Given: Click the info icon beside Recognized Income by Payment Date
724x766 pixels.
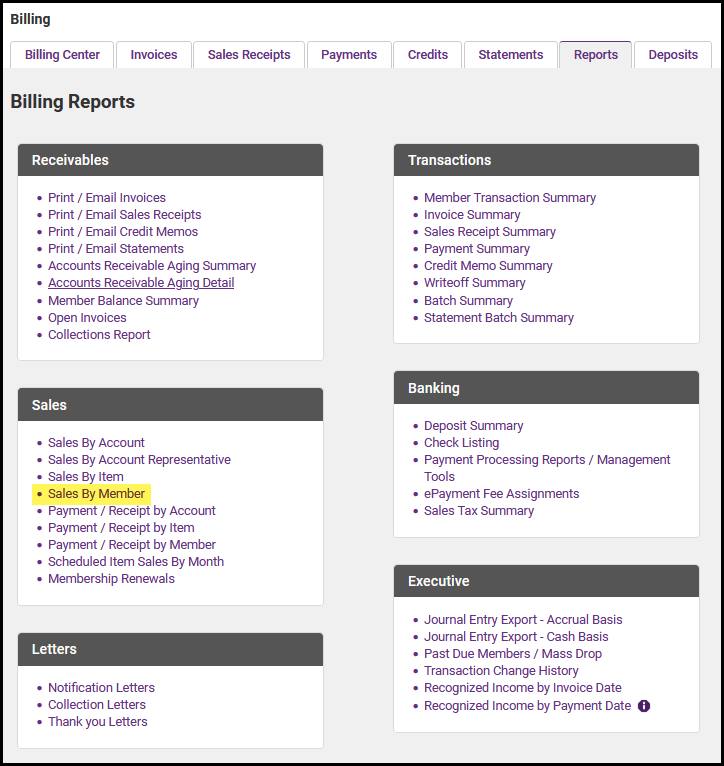Looking at the screenshot, I should tap(644, 706).
